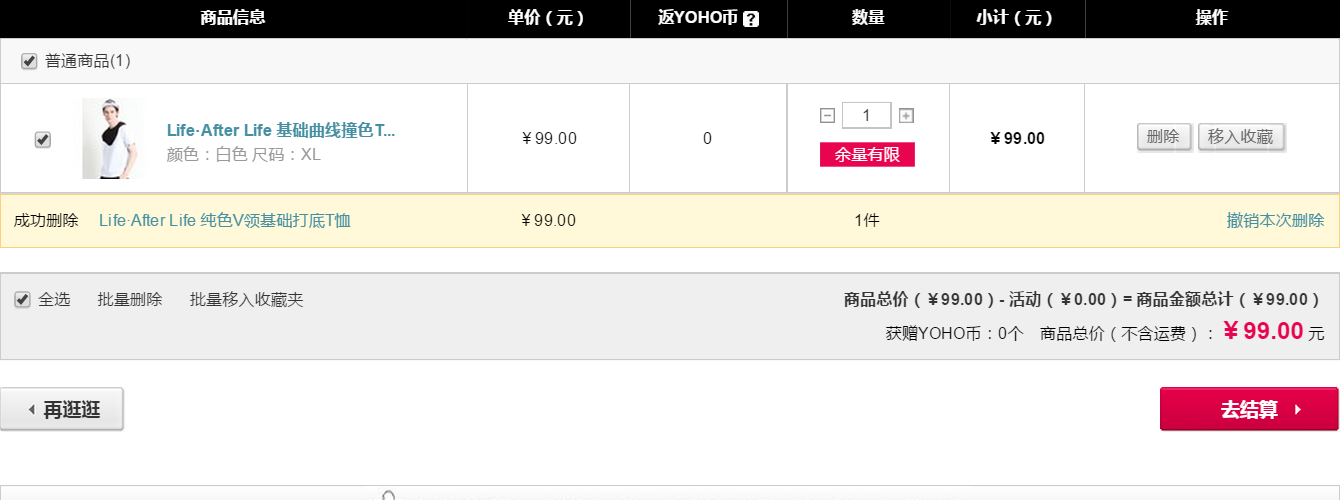Click 撤销本次删除 to undo the deletion

(1276, 220)
